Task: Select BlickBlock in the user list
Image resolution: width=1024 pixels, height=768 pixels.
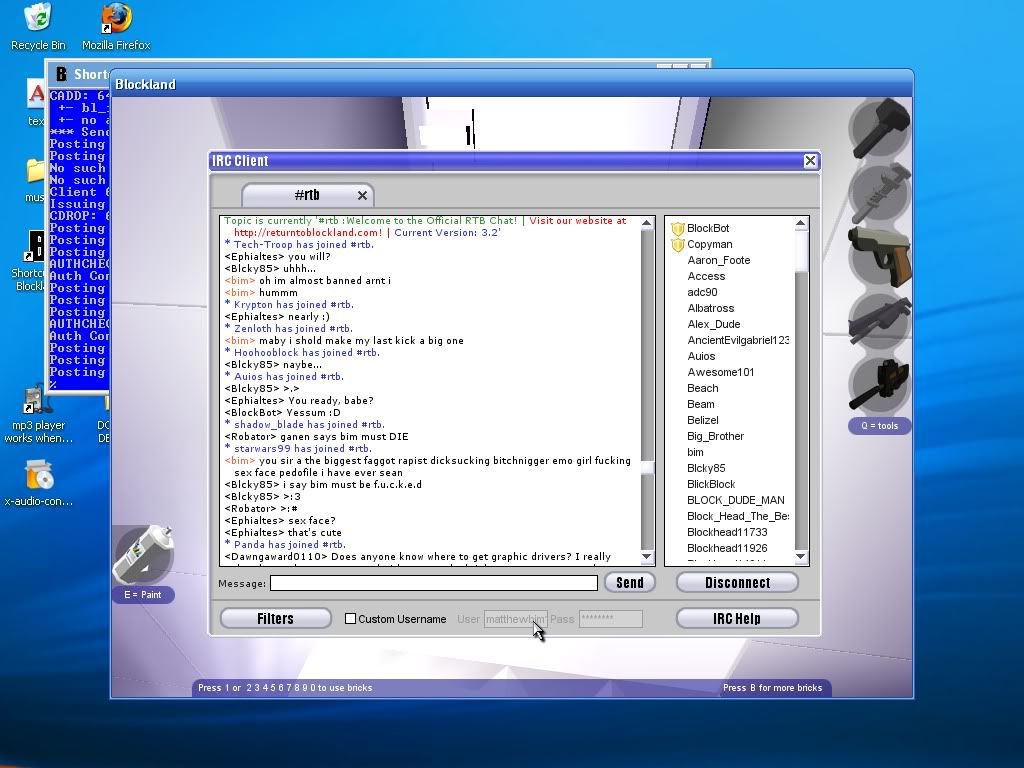Action: (711, 485)
